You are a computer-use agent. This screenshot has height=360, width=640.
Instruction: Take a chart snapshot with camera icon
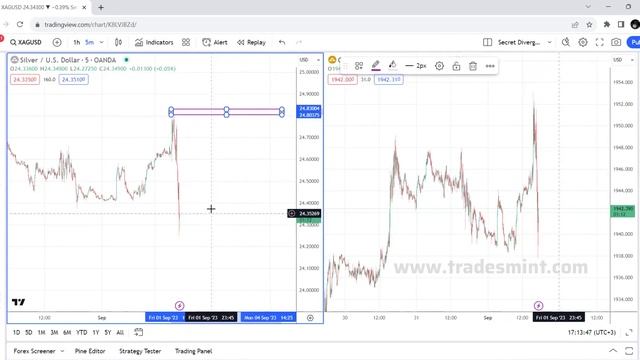click(x=616, y=42)
